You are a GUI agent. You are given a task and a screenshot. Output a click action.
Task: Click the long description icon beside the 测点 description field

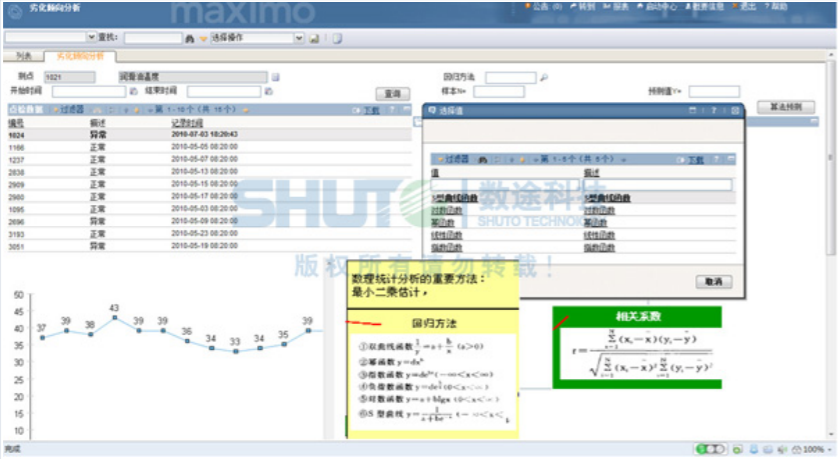[x=276, y=77]
